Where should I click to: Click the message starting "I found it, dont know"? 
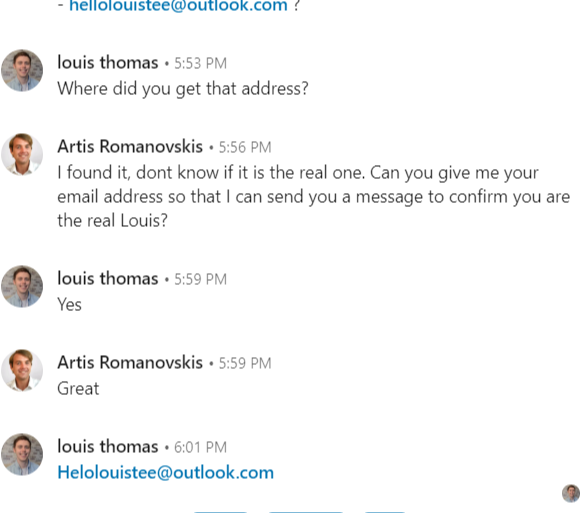[x=313, y=196]
